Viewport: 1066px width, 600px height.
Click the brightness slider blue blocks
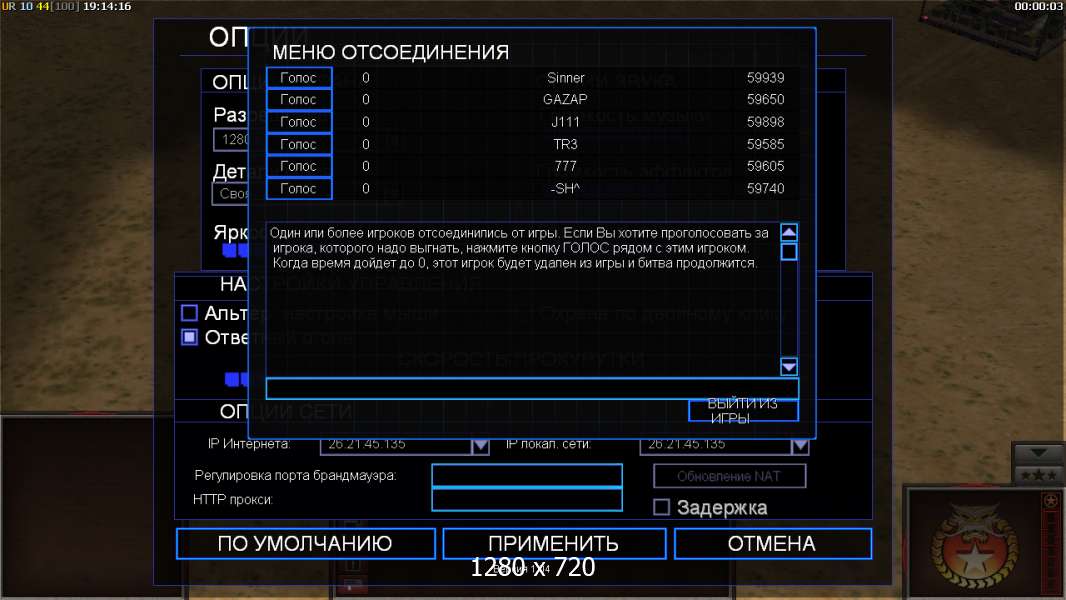click(236, 251)
